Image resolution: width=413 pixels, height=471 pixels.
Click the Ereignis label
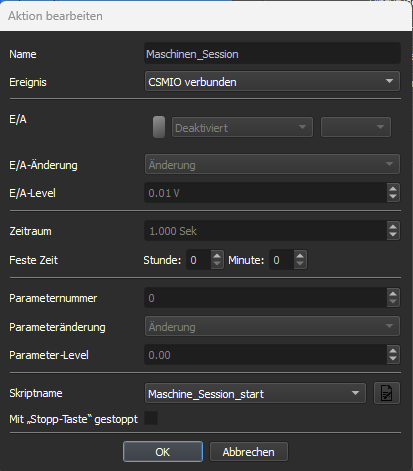tap(28, 82)
